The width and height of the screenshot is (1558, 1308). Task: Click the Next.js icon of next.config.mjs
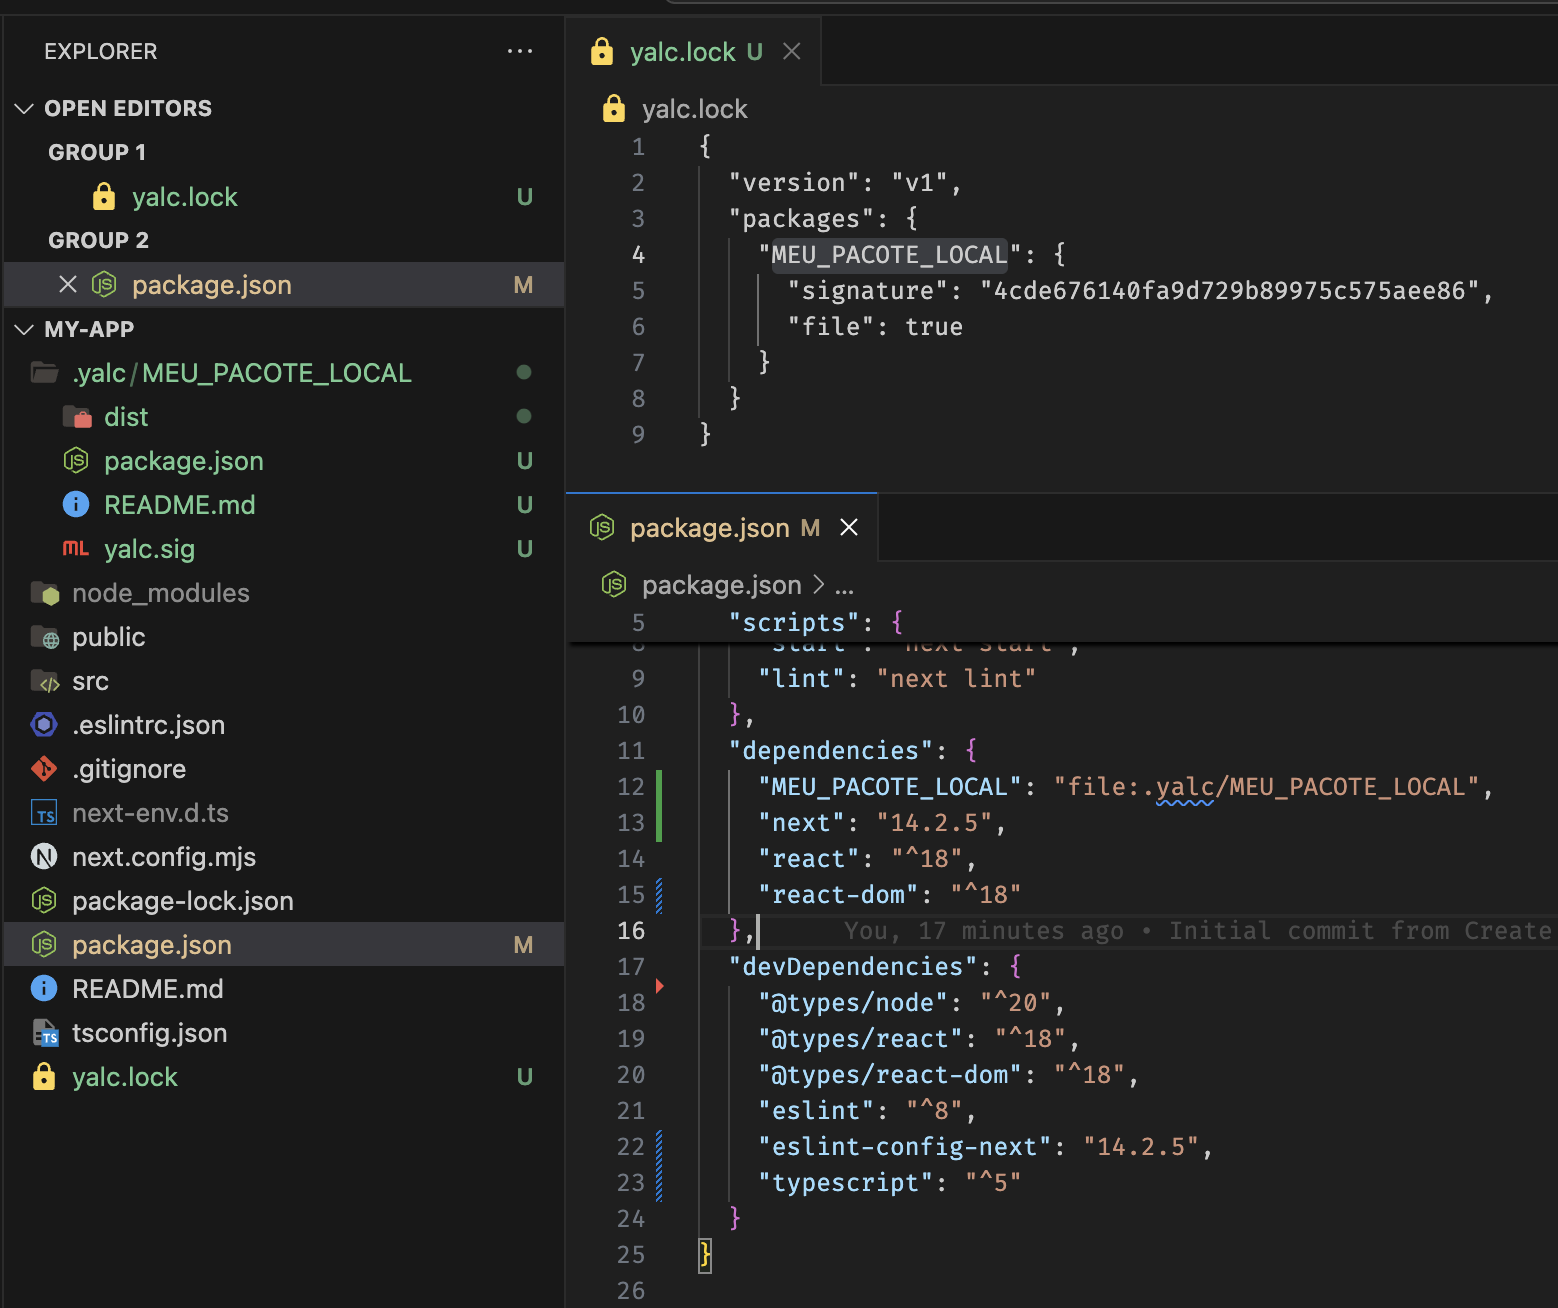coord(44,857)
